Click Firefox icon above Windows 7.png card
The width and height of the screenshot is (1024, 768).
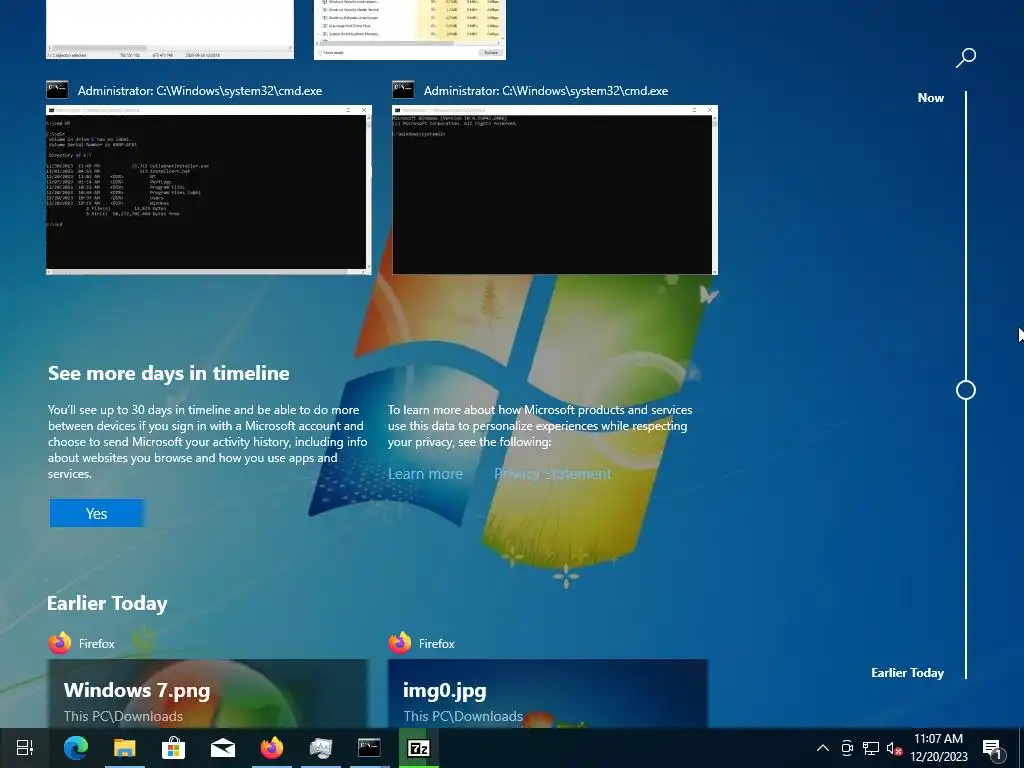pyautogui.click(x=60, y=643)
